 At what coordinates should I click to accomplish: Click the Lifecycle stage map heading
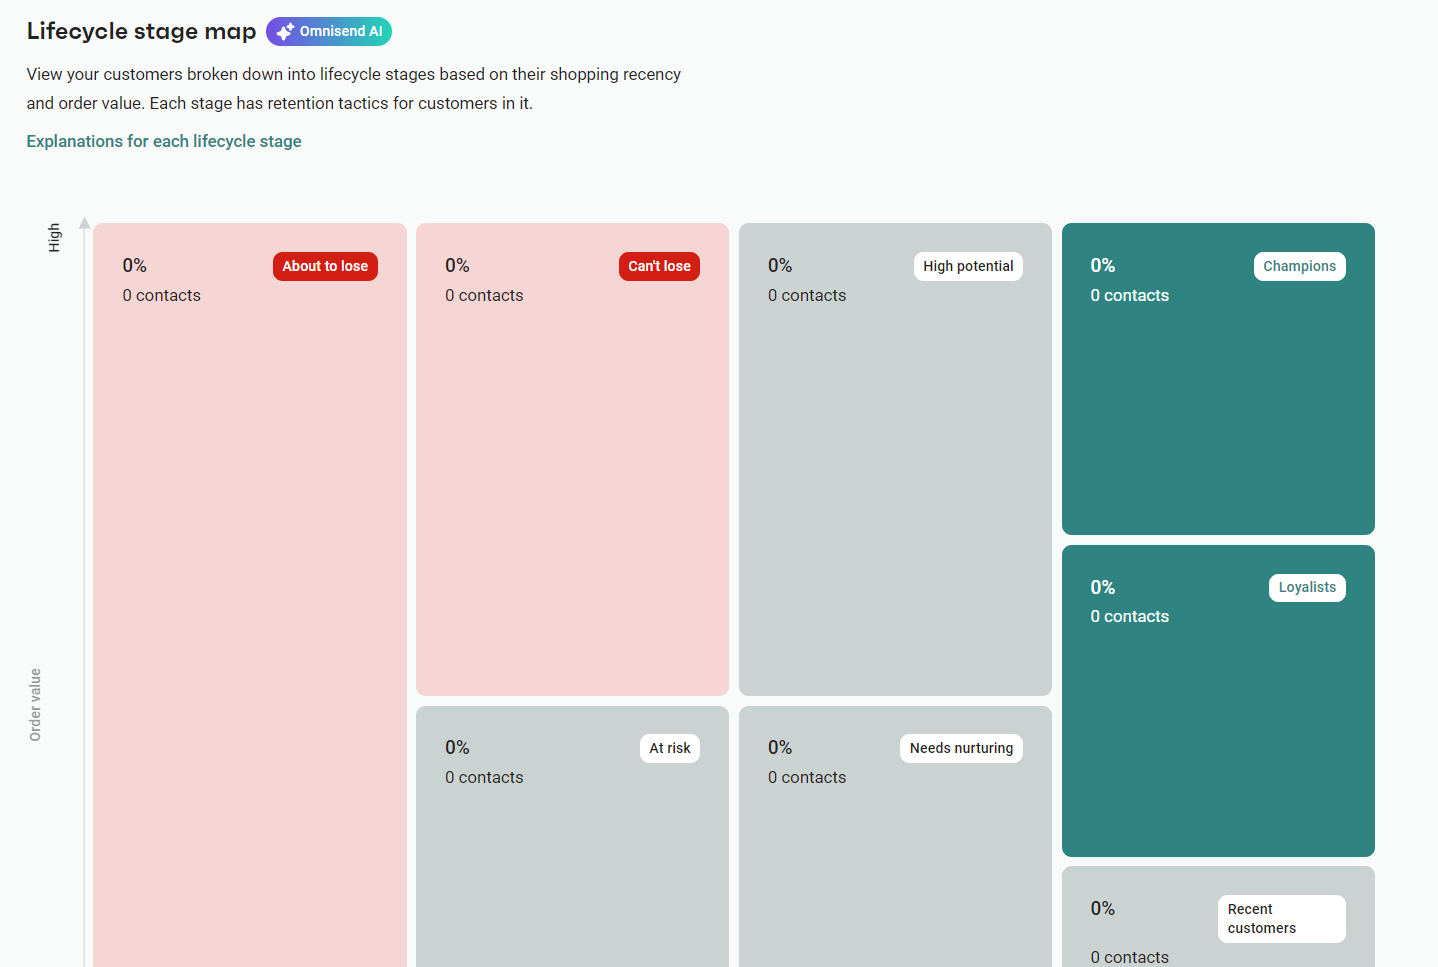click(141, 31)
